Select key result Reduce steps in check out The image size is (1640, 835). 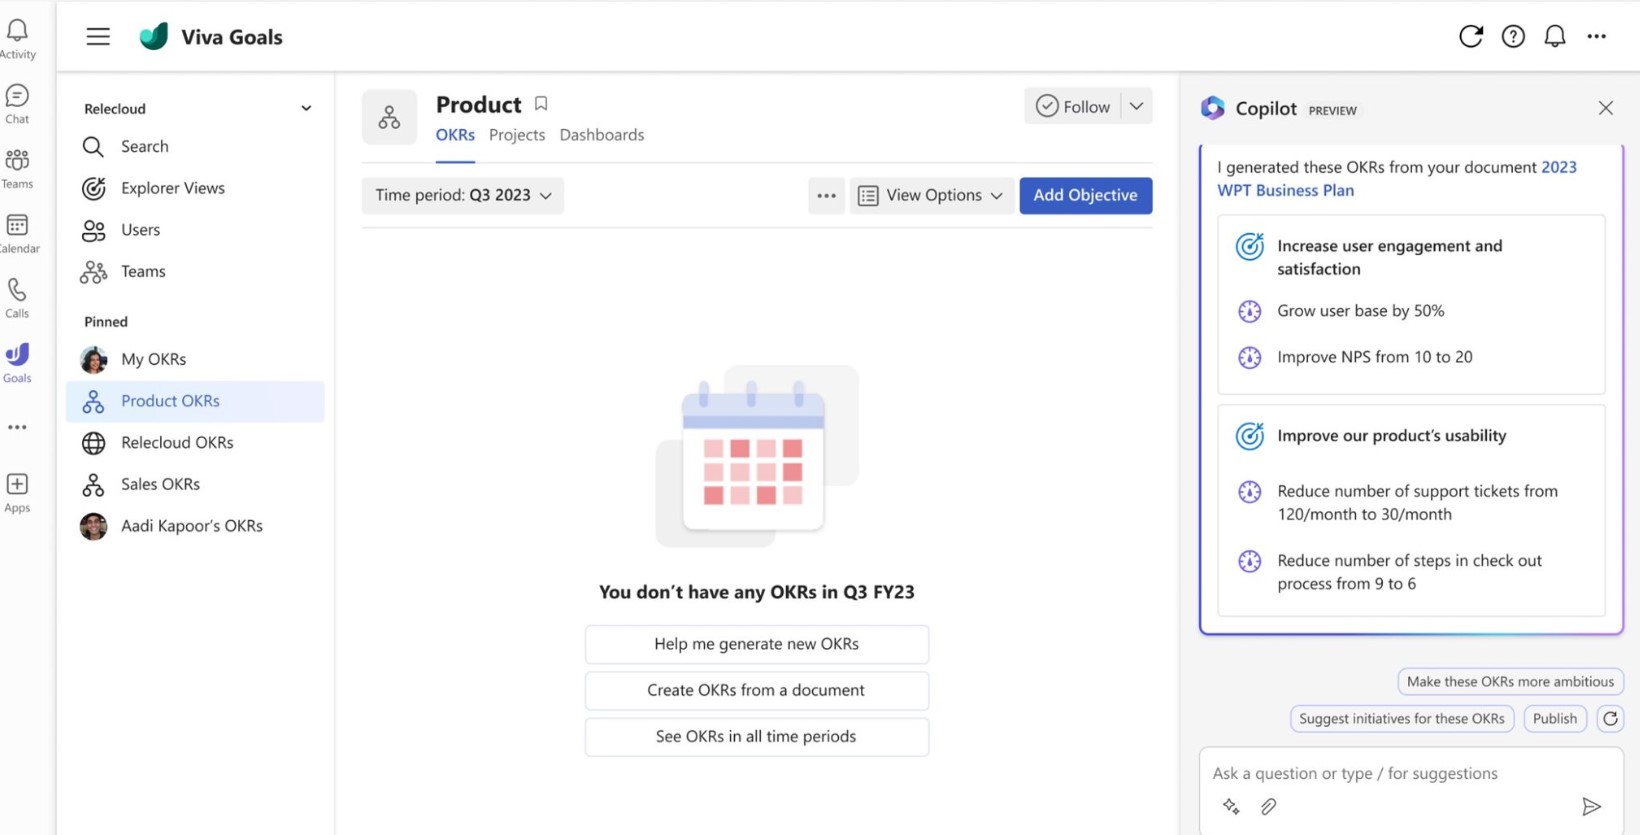1409,572
